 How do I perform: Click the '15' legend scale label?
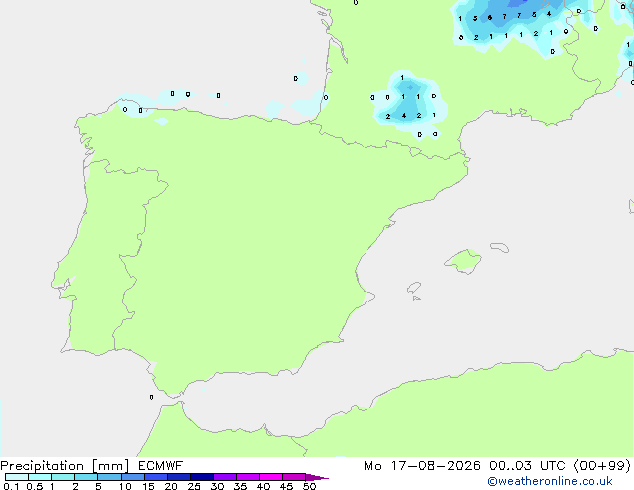click(148, 486)
